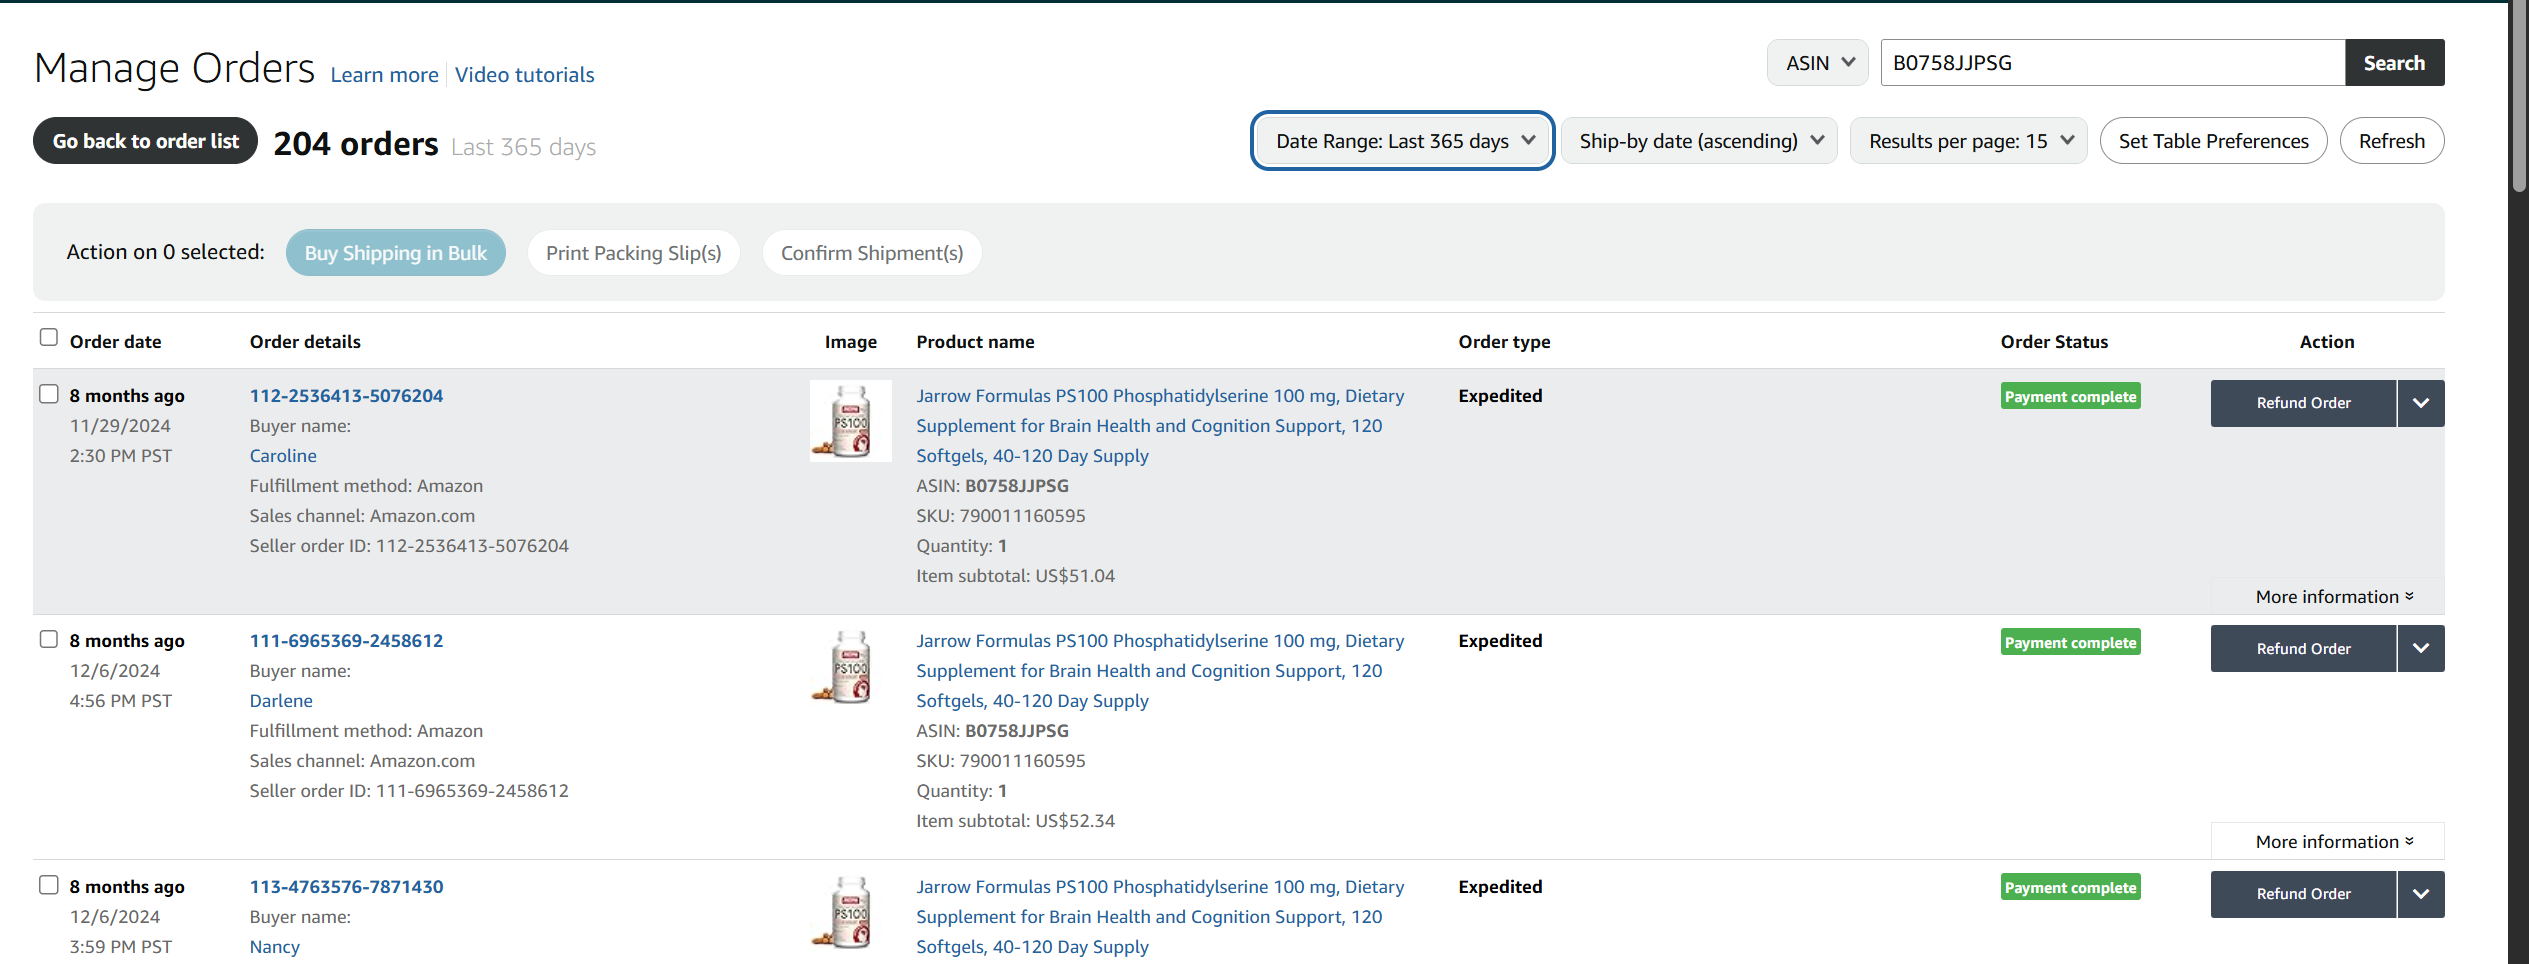Screen dimensions: 2529x964
Task: Open buyer Nancy's link
Action: coord(275,947)
